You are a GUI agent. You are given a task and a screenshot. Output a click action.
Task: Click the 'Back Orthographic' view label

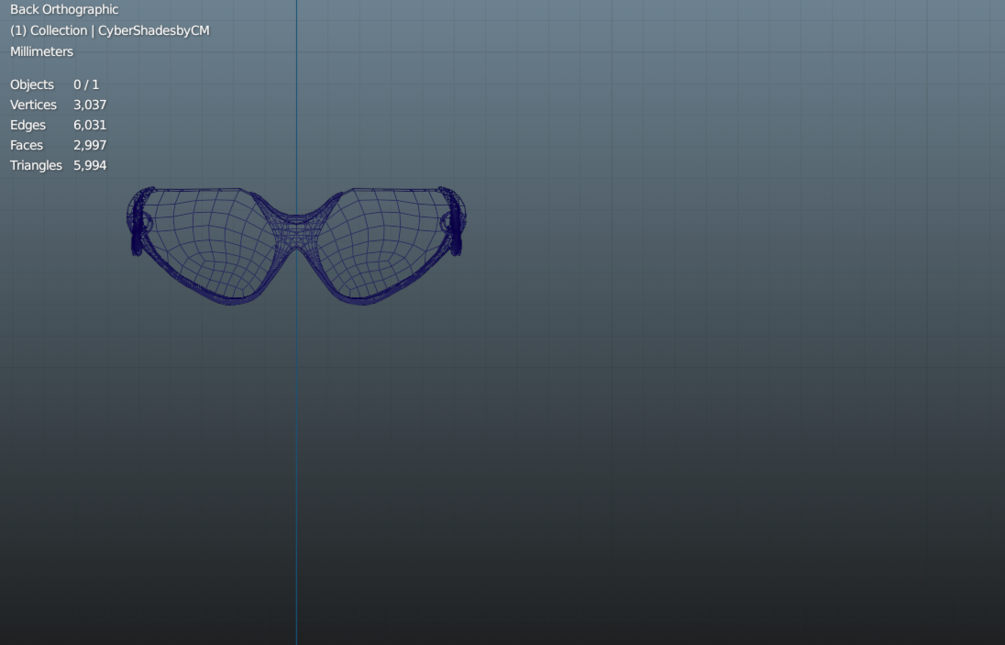[64, 10]
